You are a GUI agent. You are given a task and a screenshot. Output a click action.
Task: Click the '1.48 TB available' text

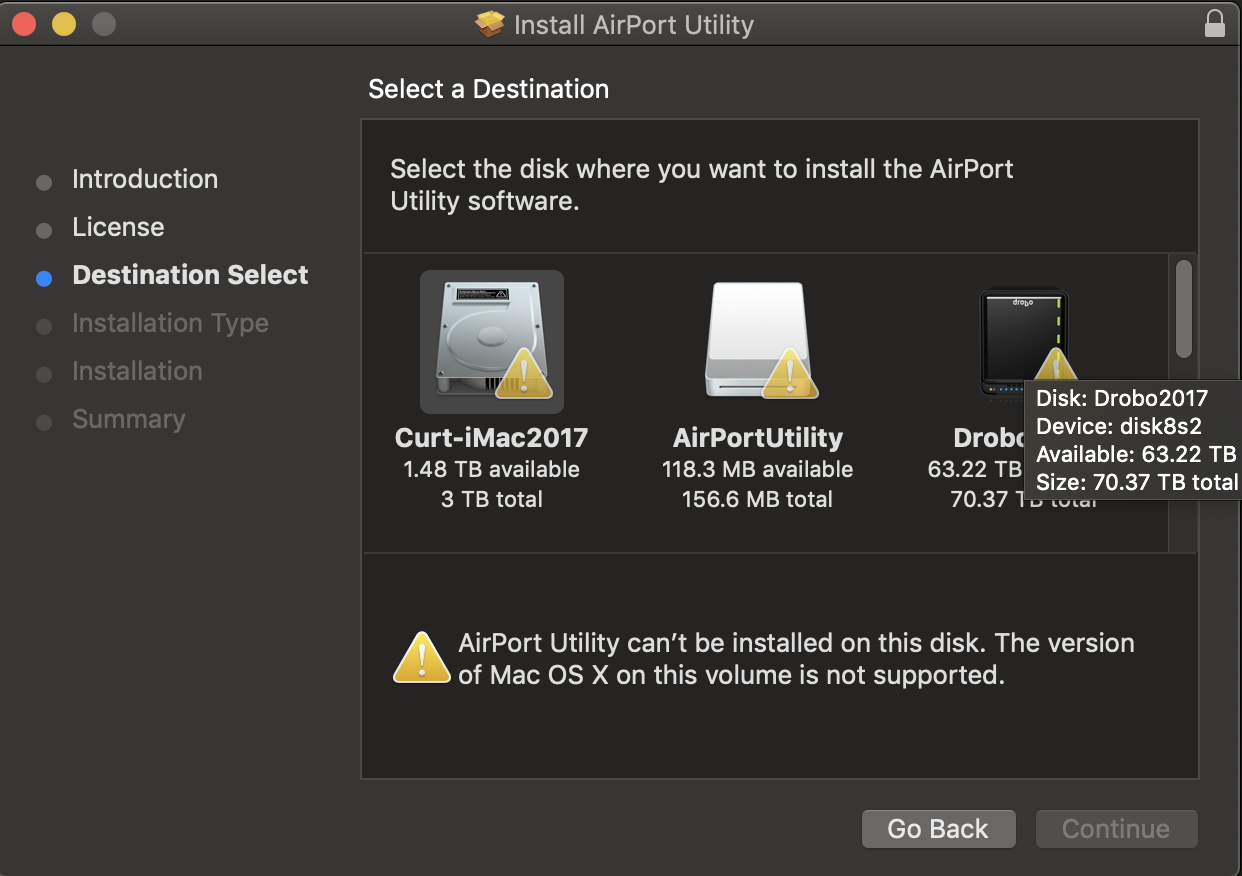click(492, 469)
